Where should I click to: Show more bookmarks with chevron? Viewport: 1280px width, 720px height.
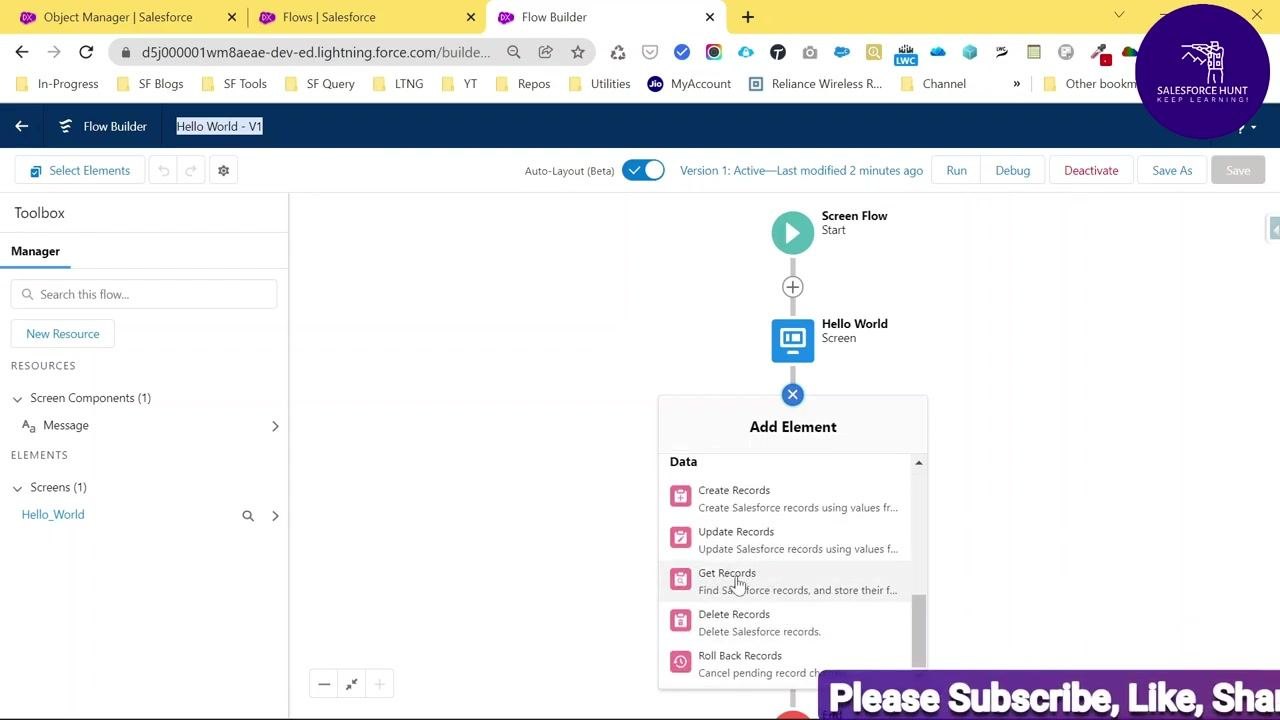1016,84
